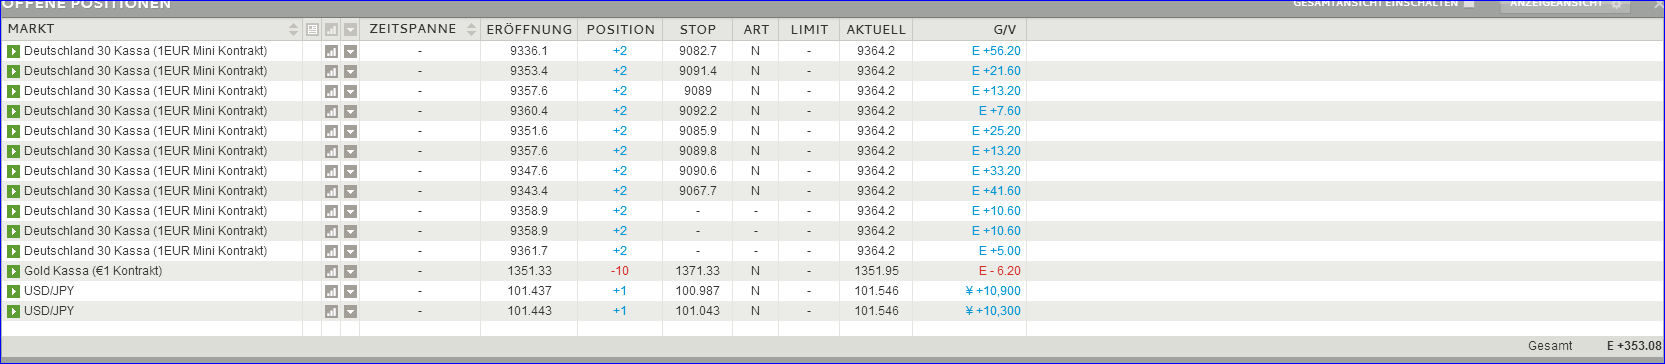Click Aktuell column header
This screenshot has height=364, width=1665.
pos(876,30)
